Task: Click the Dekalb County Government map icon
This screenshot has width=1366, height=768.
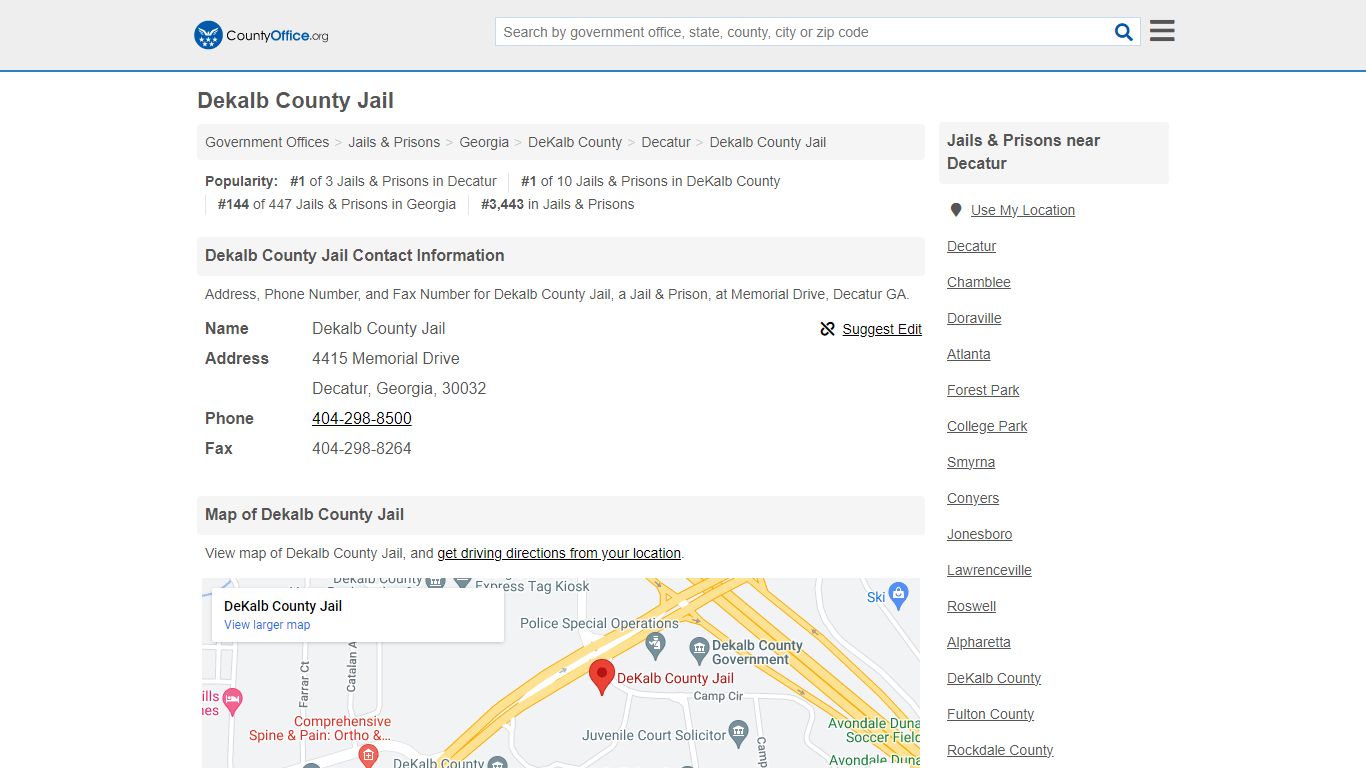Action: point(699,651)
